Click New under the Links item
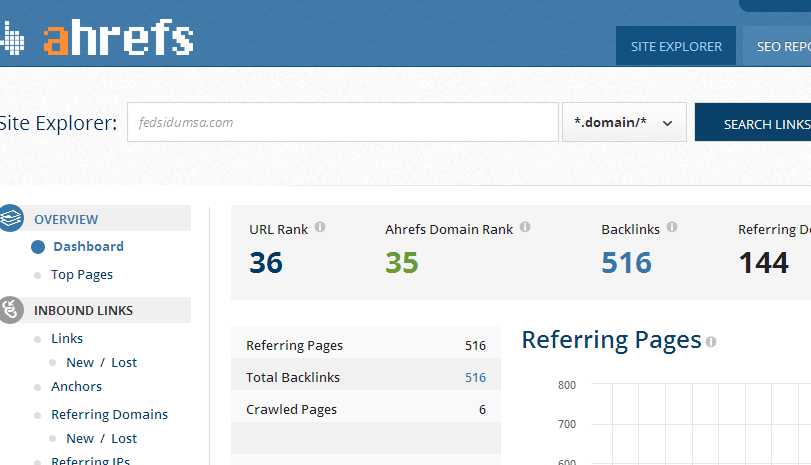 (80, 363)
